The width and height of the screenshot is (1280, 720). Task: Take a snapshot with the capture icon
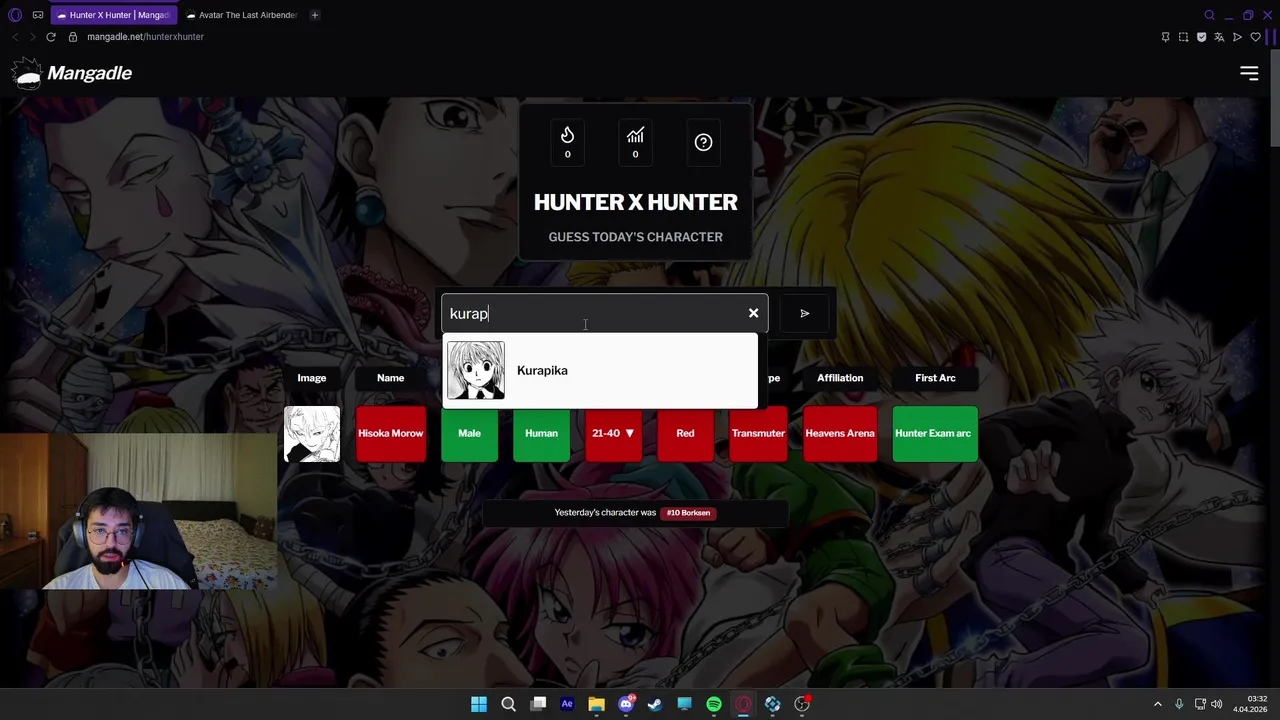click(x=1183, y=37)
